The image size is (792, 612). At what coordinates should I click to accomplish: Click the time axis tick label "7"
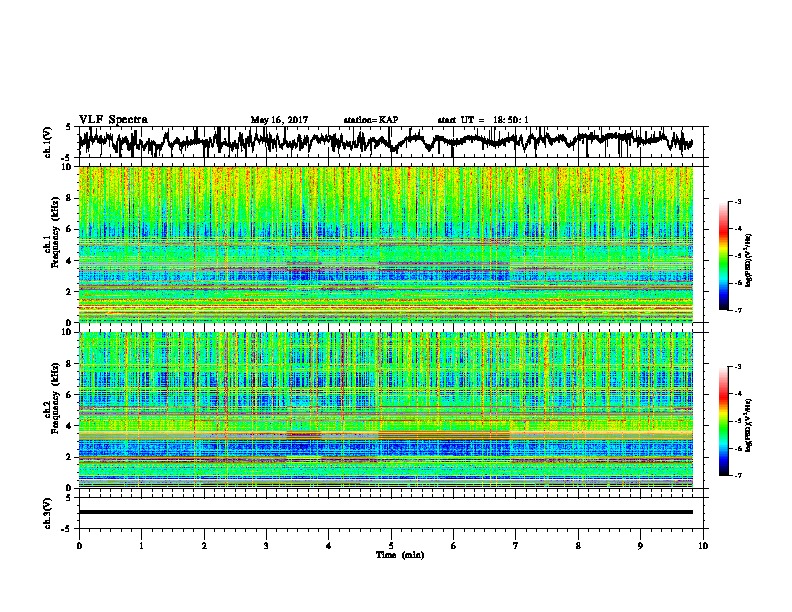(x=516, y=546)
